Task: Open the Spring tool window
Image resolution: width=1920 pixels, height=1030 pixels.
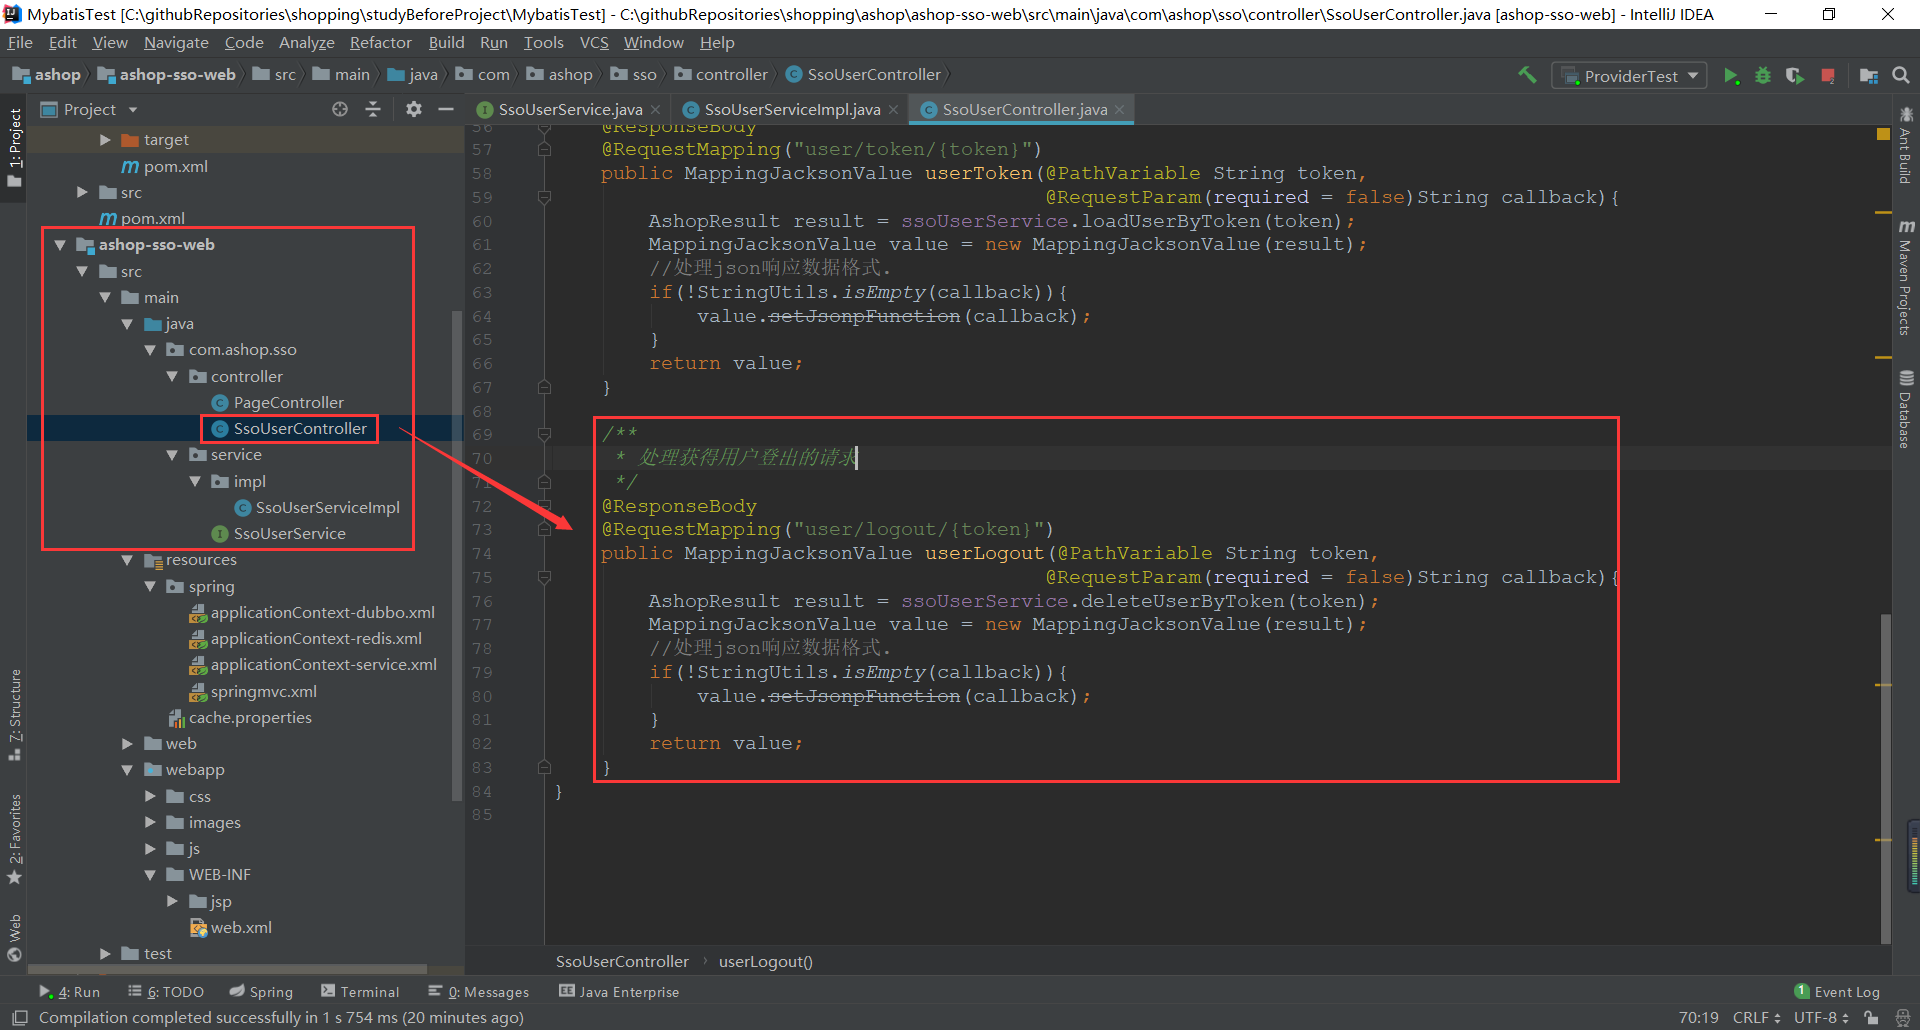Action: click(261, 992)
